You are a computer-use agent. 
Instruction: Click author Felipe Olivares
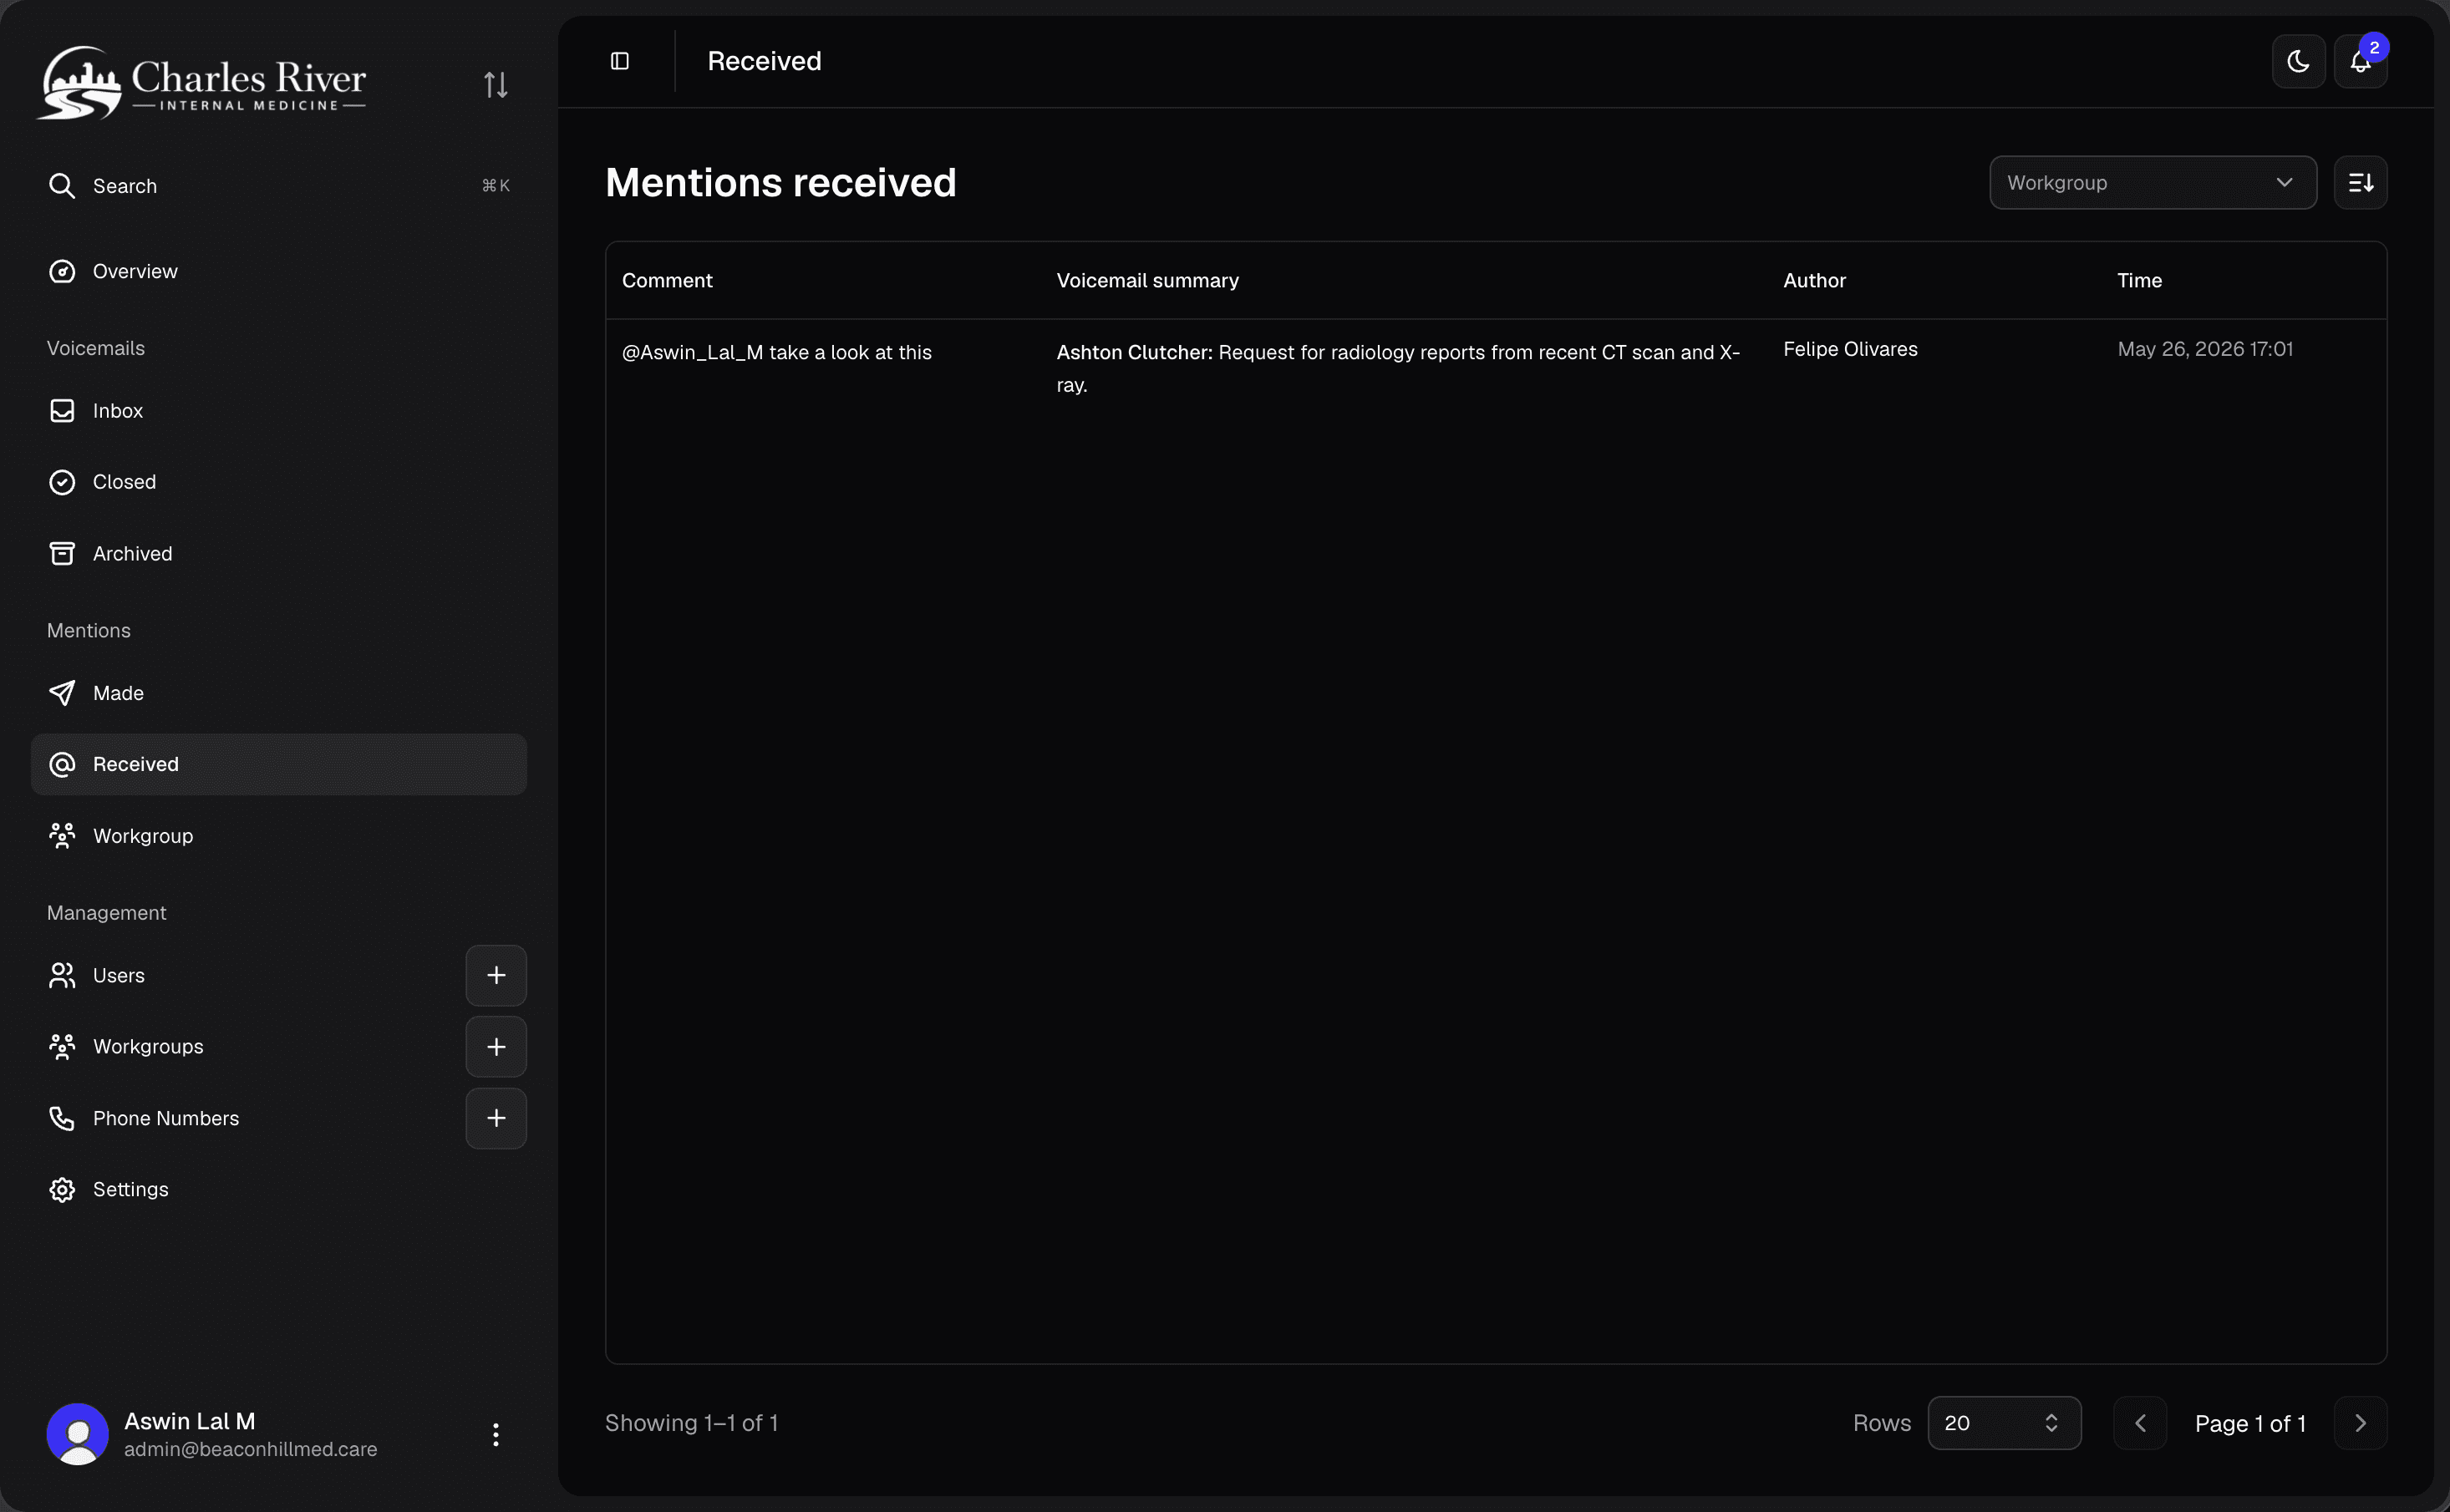coord(1850,349)
